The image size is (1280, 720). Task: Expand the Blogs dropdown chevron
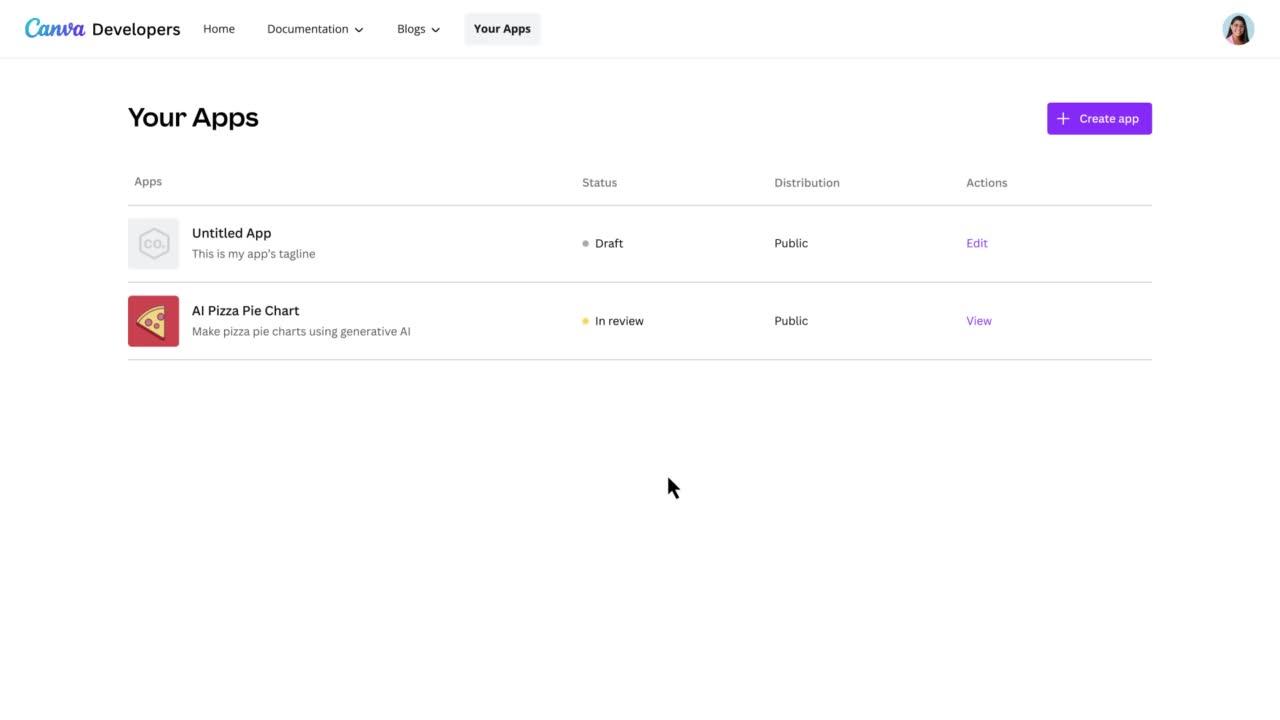[x=435, y=30]
